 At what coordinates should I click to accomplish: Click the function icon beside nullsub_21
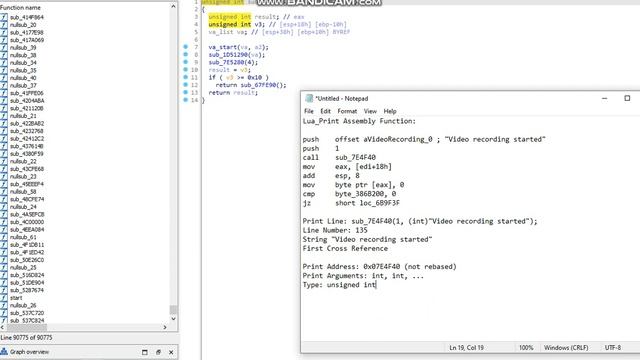coord(4,116)
